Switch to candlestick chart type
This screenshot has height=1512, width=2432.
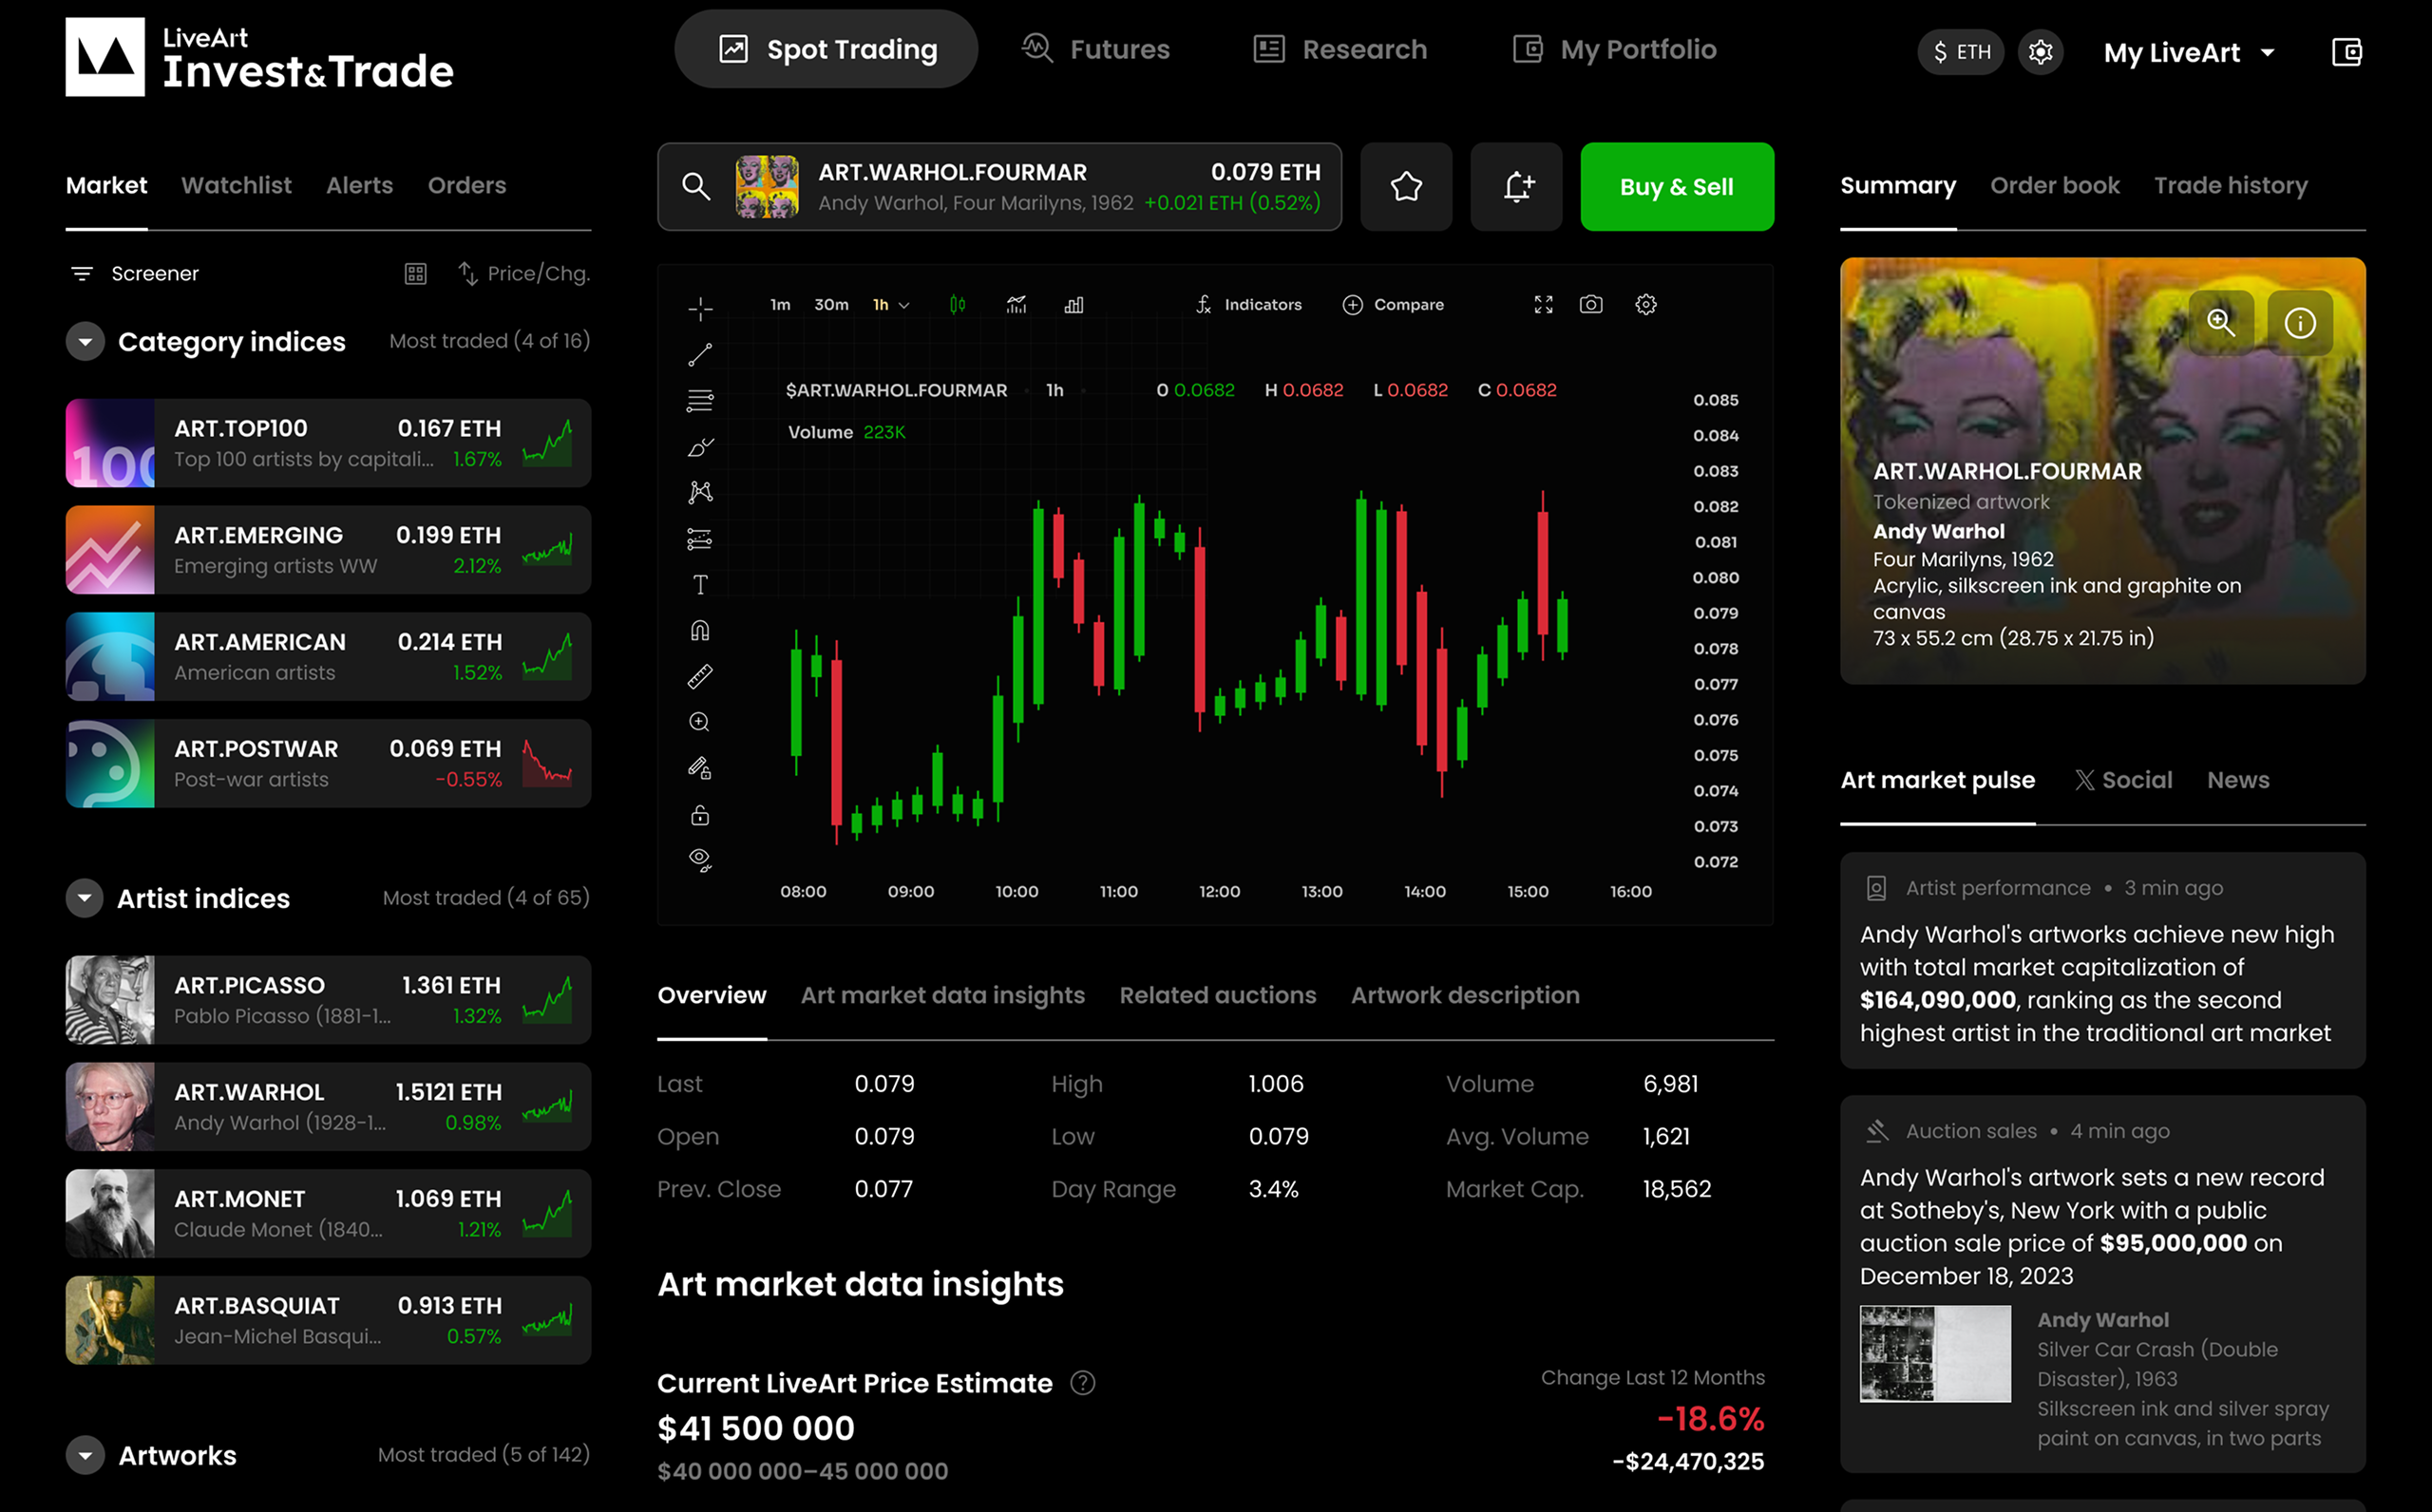tap(957, 305)
